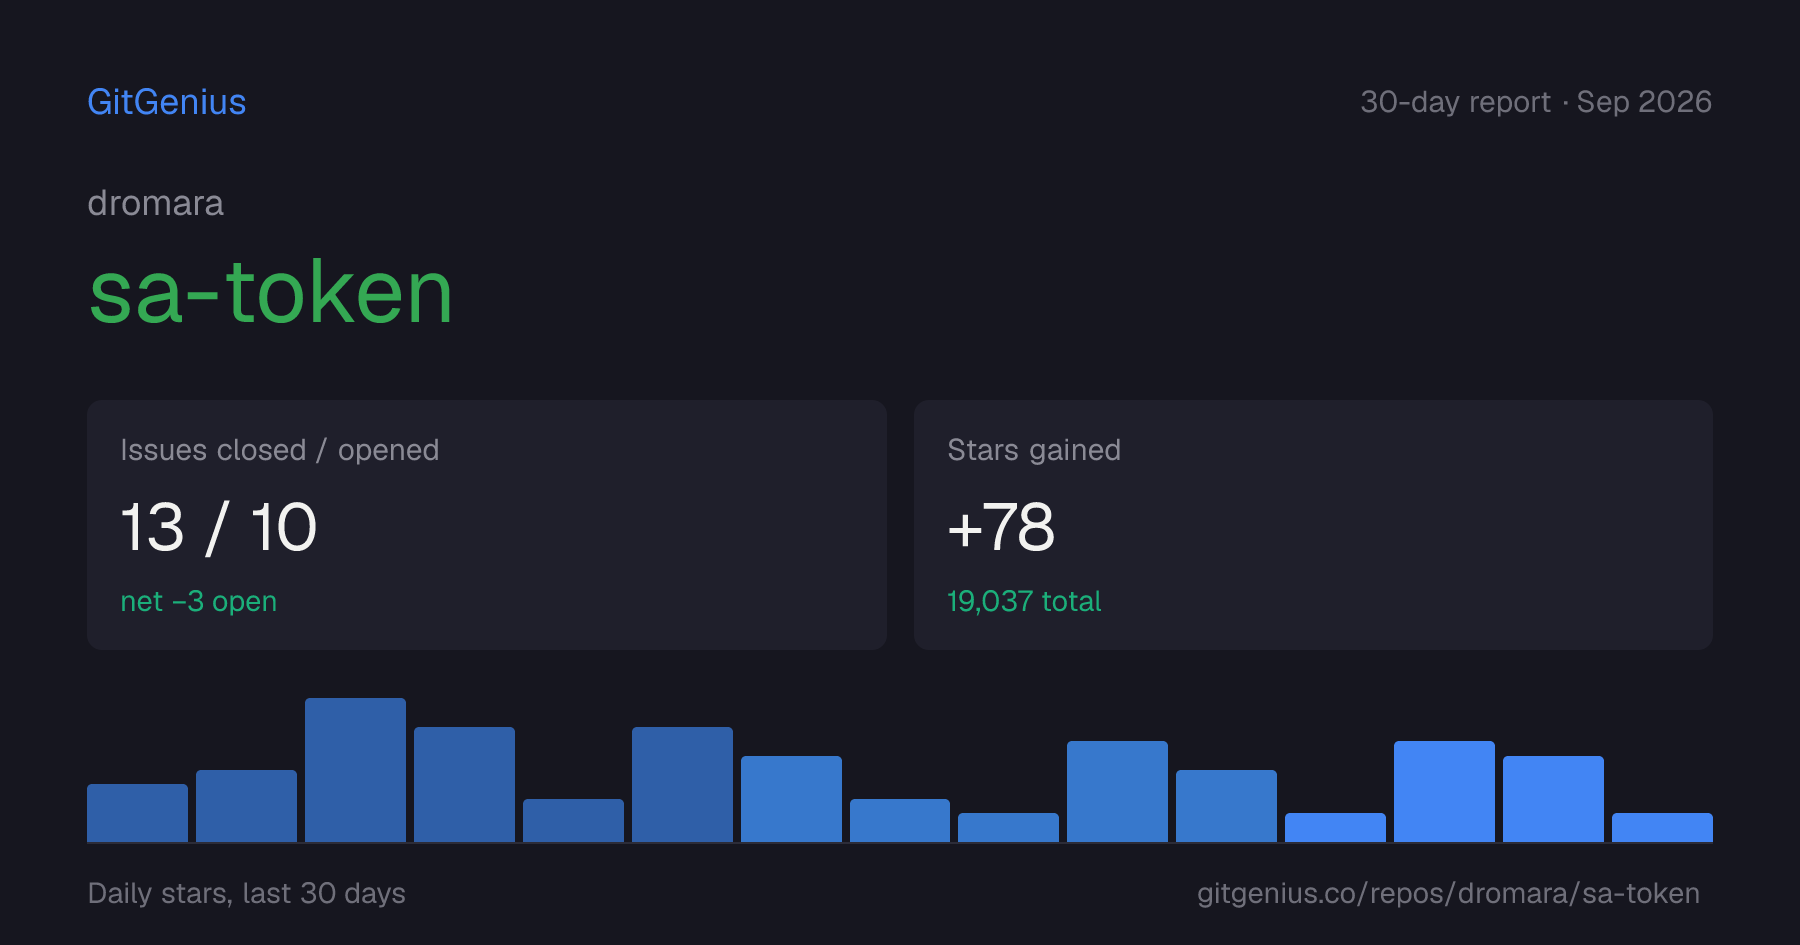This screenshot has width=1800, height=945.
Task: Click the 30-day report Sep 2026 label
Action: pyautogui.click(x=1536, y=102)
